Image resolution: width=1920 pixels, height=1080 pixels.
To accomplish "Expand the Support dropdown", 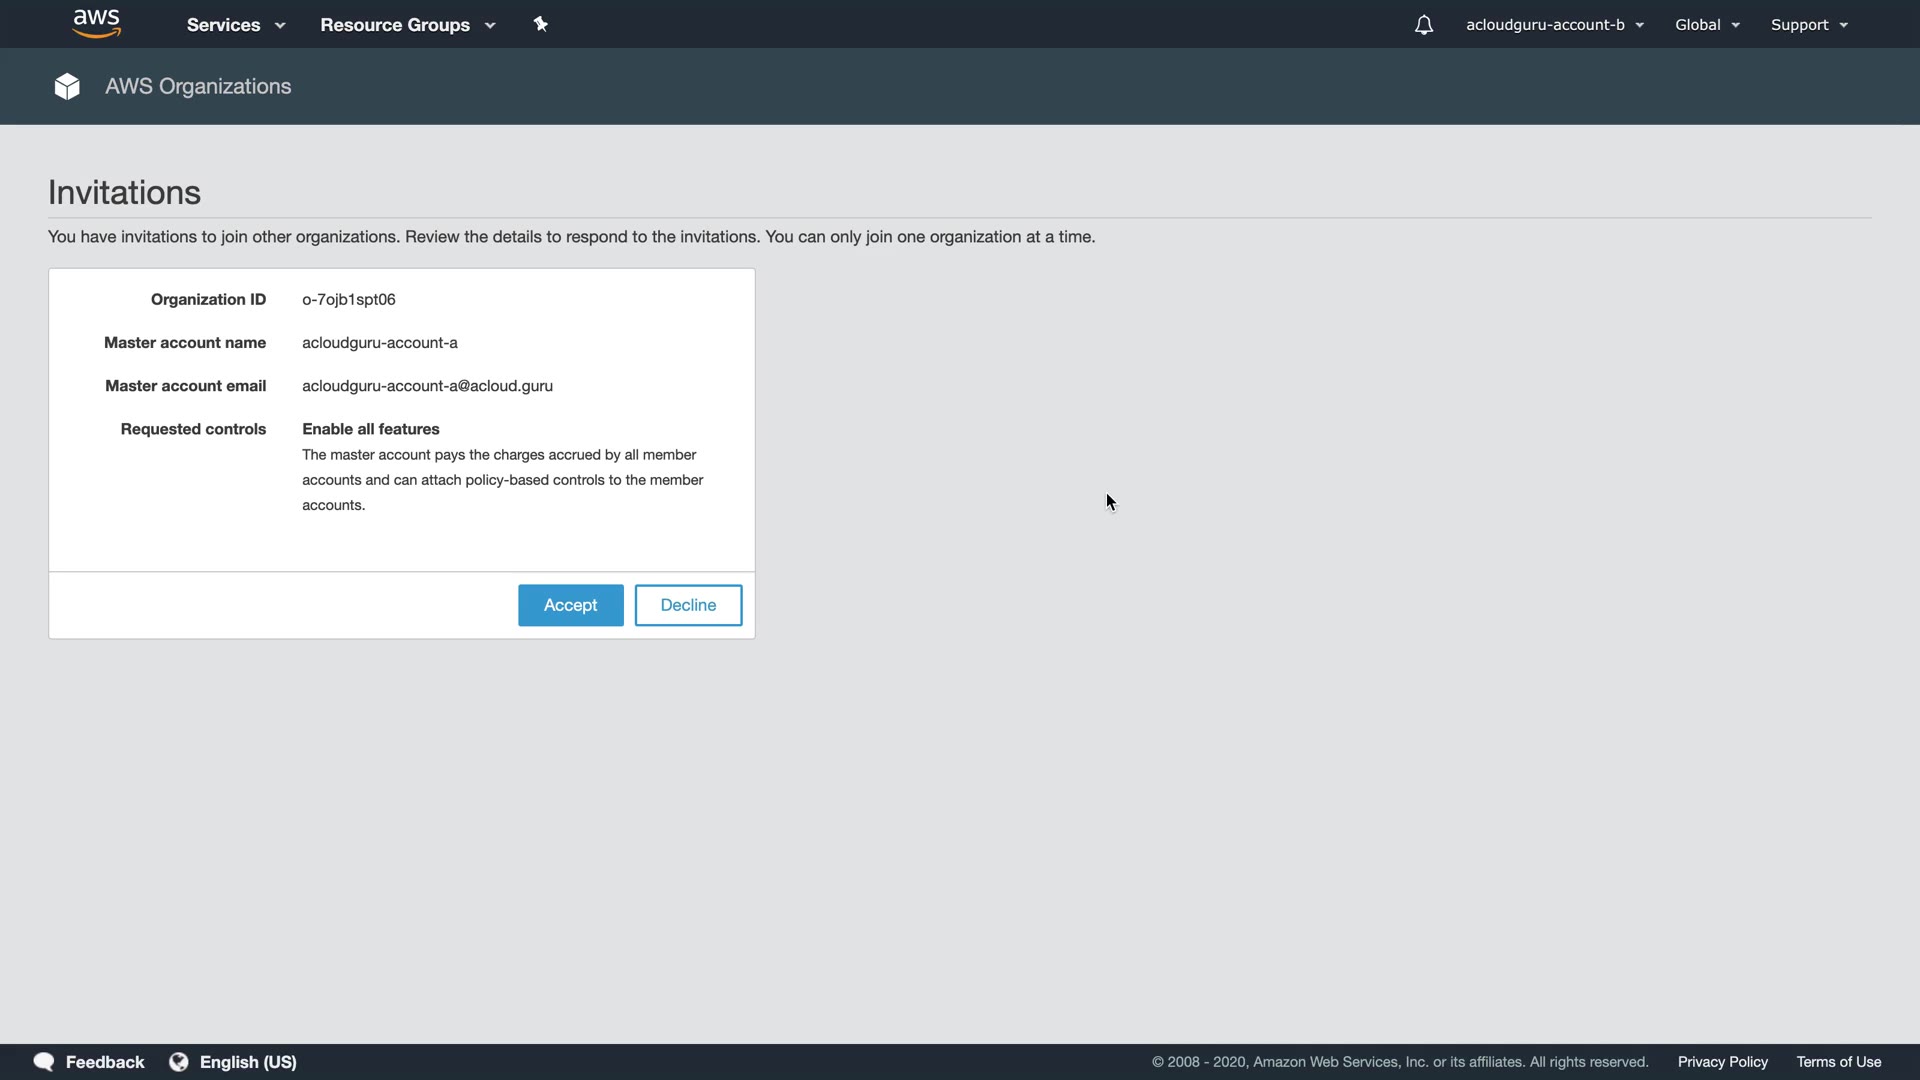I will (x=1808, y=25).
